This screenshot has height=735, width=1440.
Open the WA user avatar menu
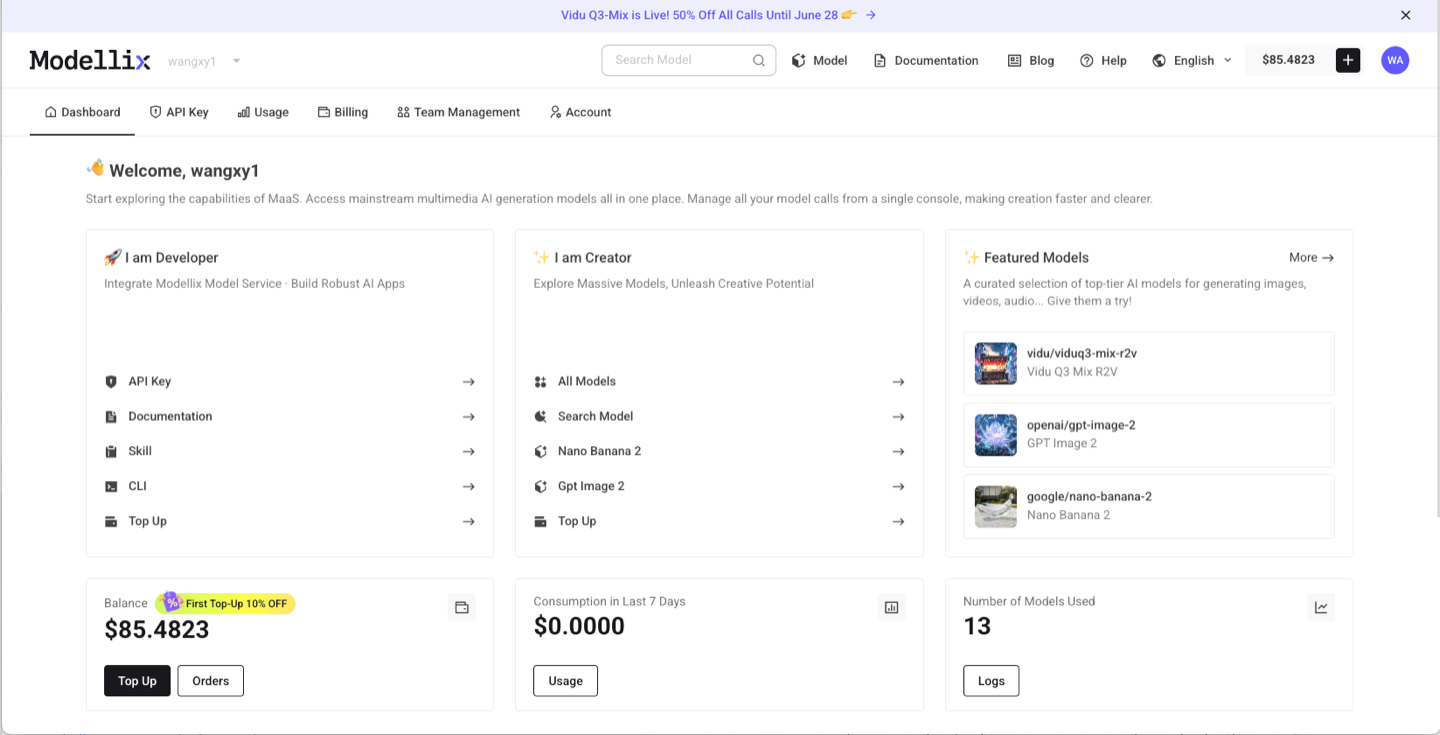tap(1395, 60)
